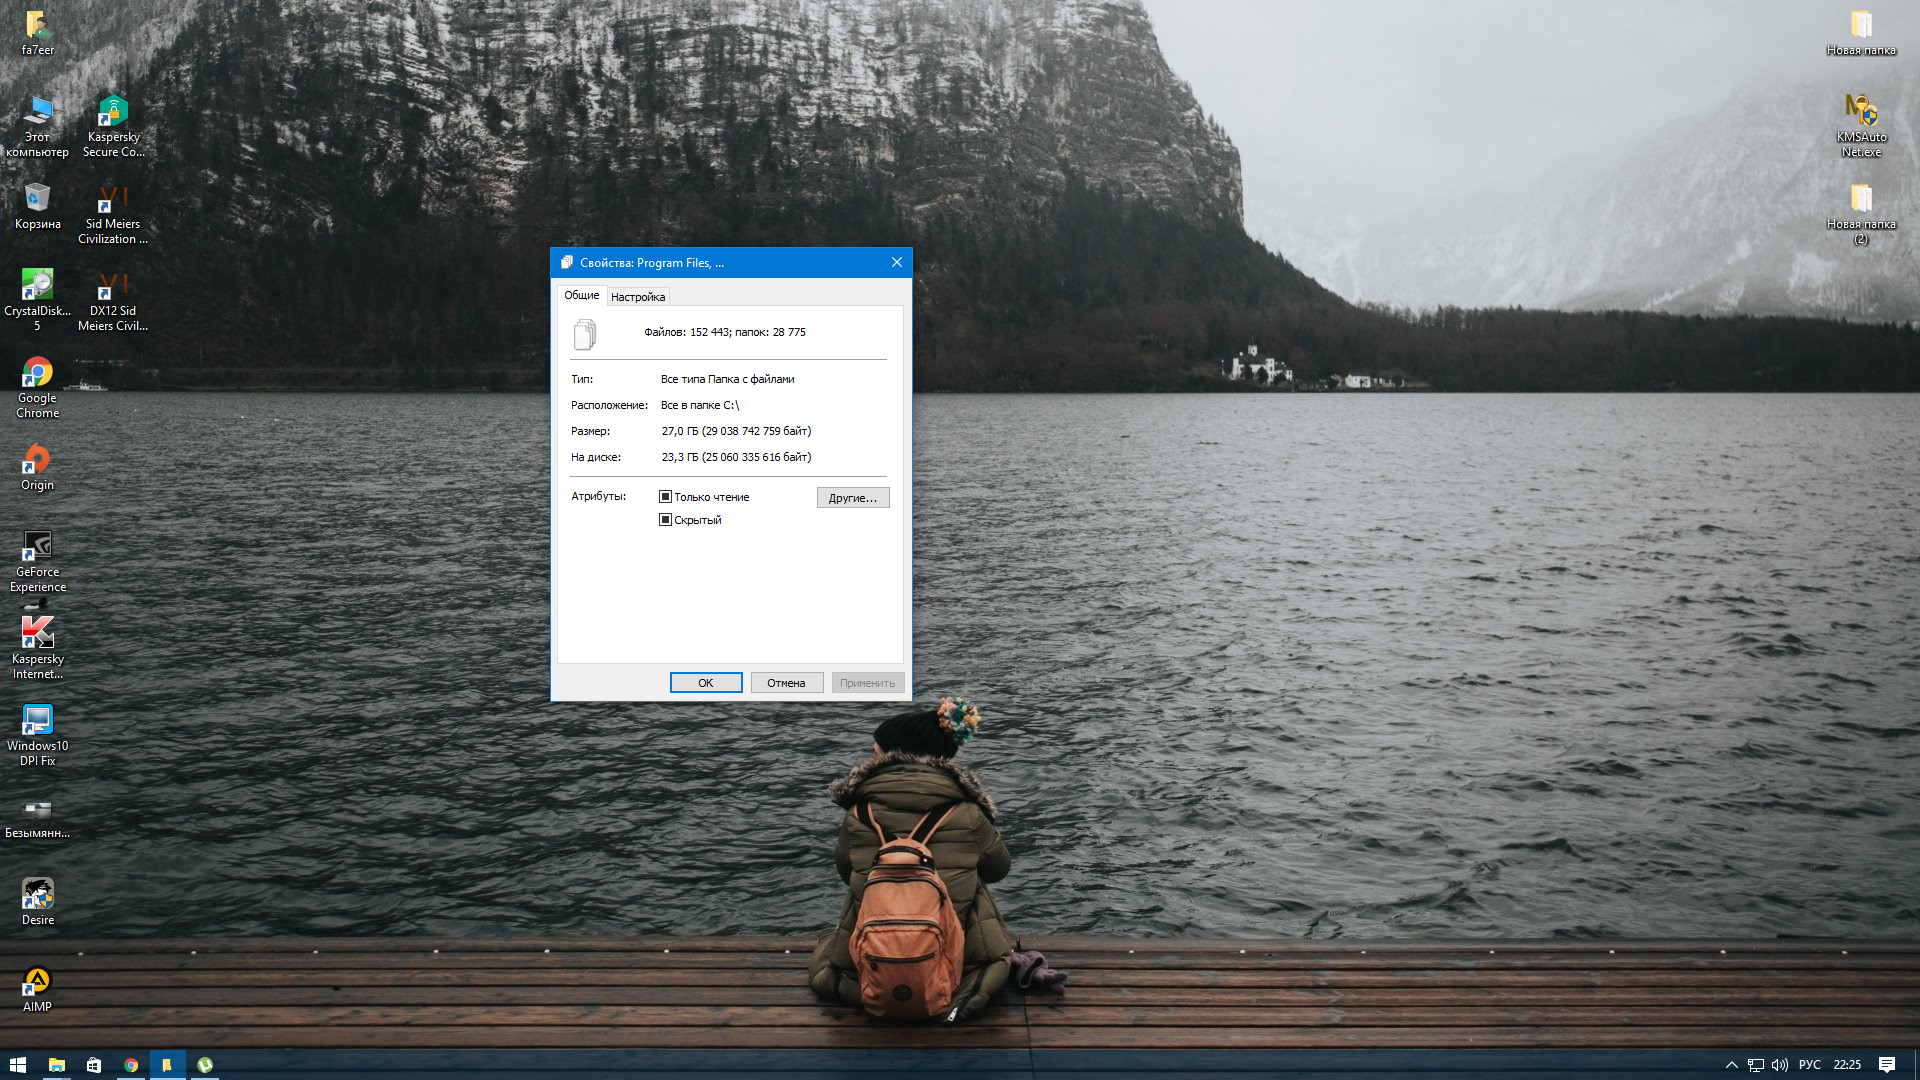Check the 'Только чтение' attribute checkbox
This screenshot has height=1080, width=1920.
[665, 497]
